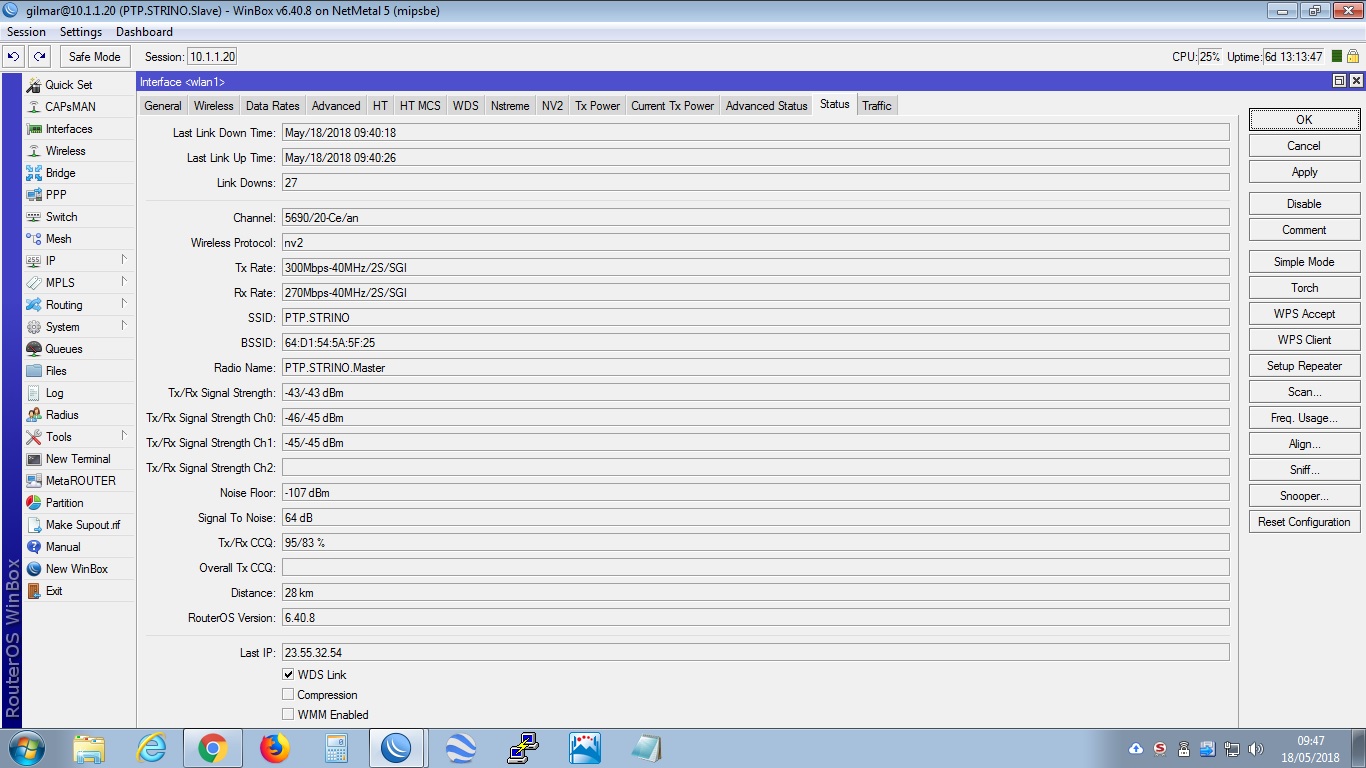The width and height of the screenshot is (1366, 768).
Task: Open the Advanced Status tab
Action: pyautogui.click(x=767, y=106)
